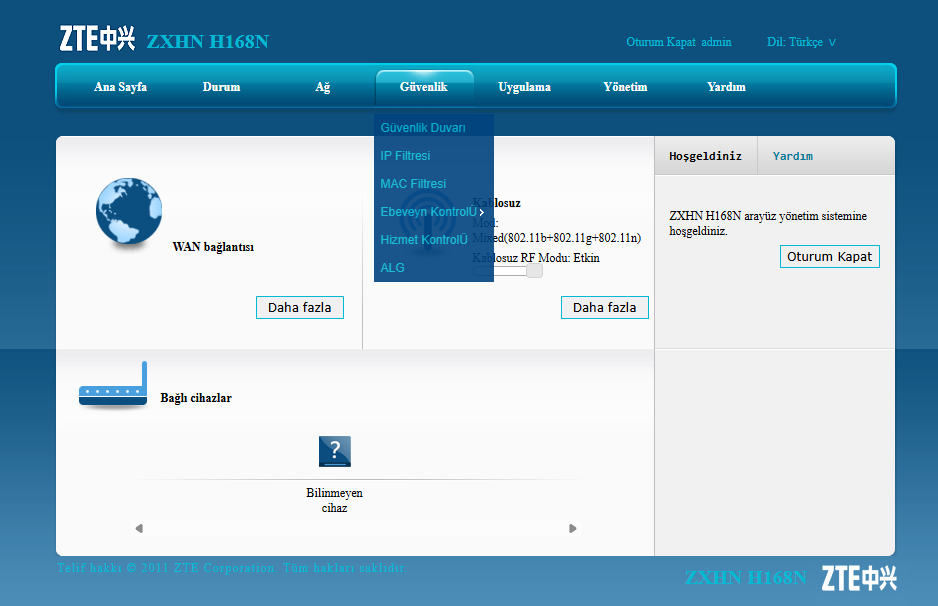
Task: Open the Yardım menu in the navigation bar
Action: point(726,87)
